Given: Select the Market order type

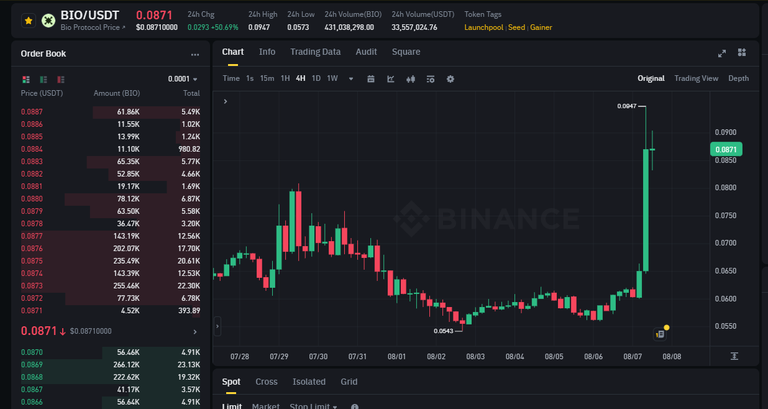Looking at the screenshot, I should pos(265,406).
